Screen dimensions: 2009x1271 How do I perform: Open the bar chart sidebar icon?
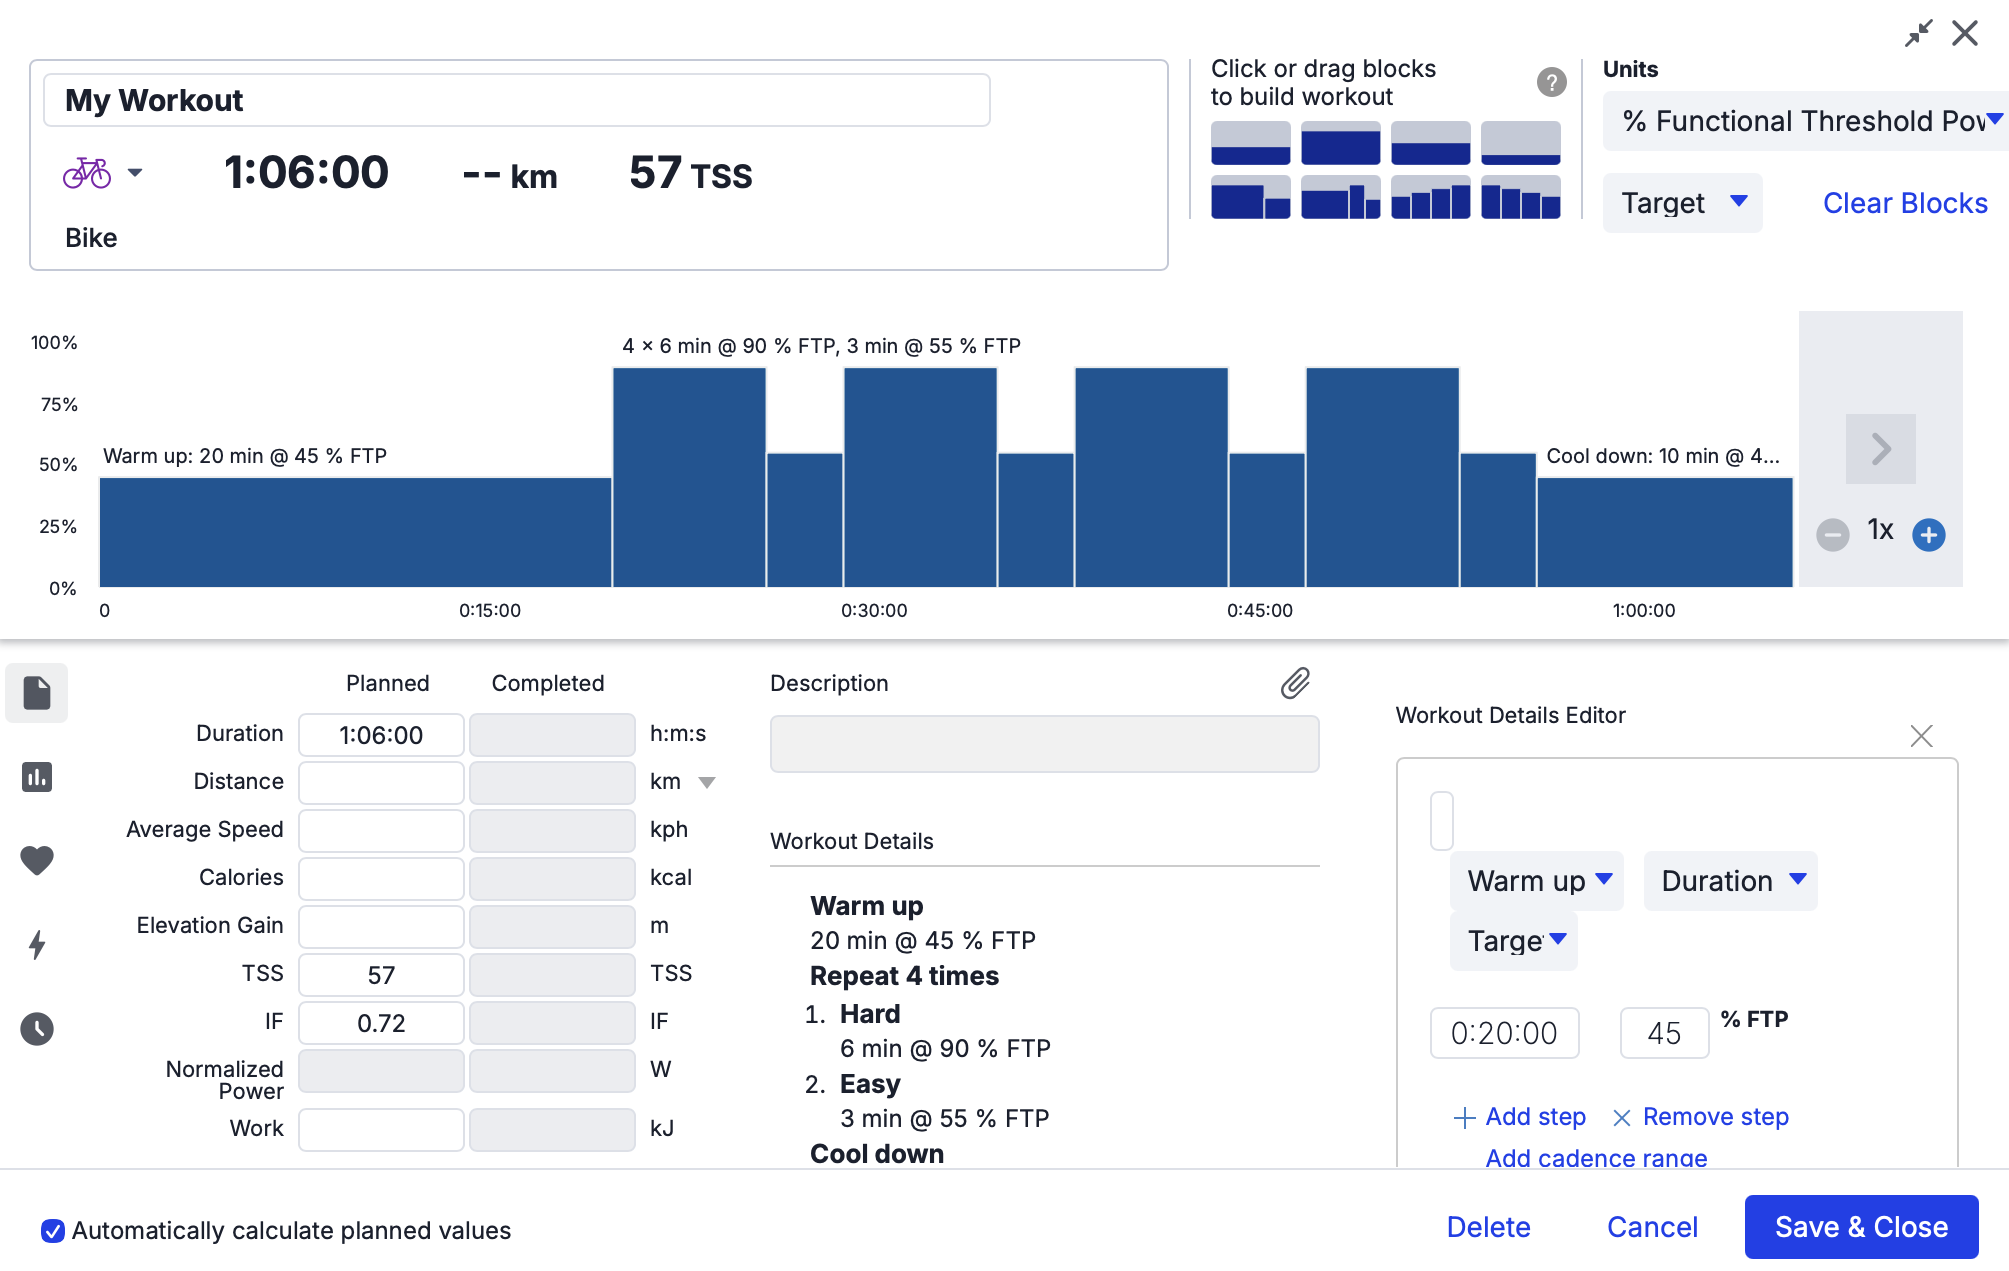tap(37, 777)
